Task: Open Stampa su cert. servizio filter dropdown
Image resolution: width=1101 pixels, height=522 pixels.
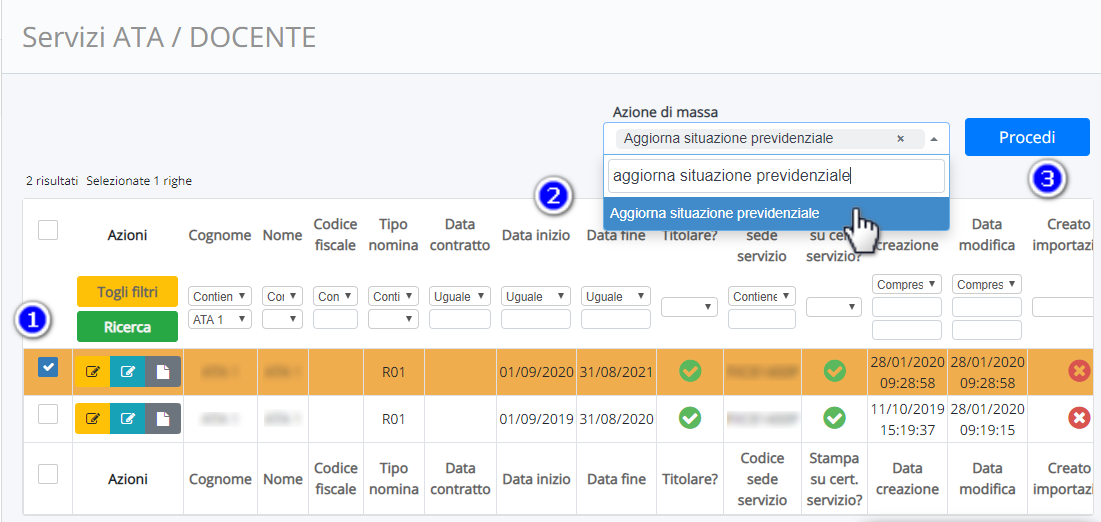Action: (x=834, y=306)
